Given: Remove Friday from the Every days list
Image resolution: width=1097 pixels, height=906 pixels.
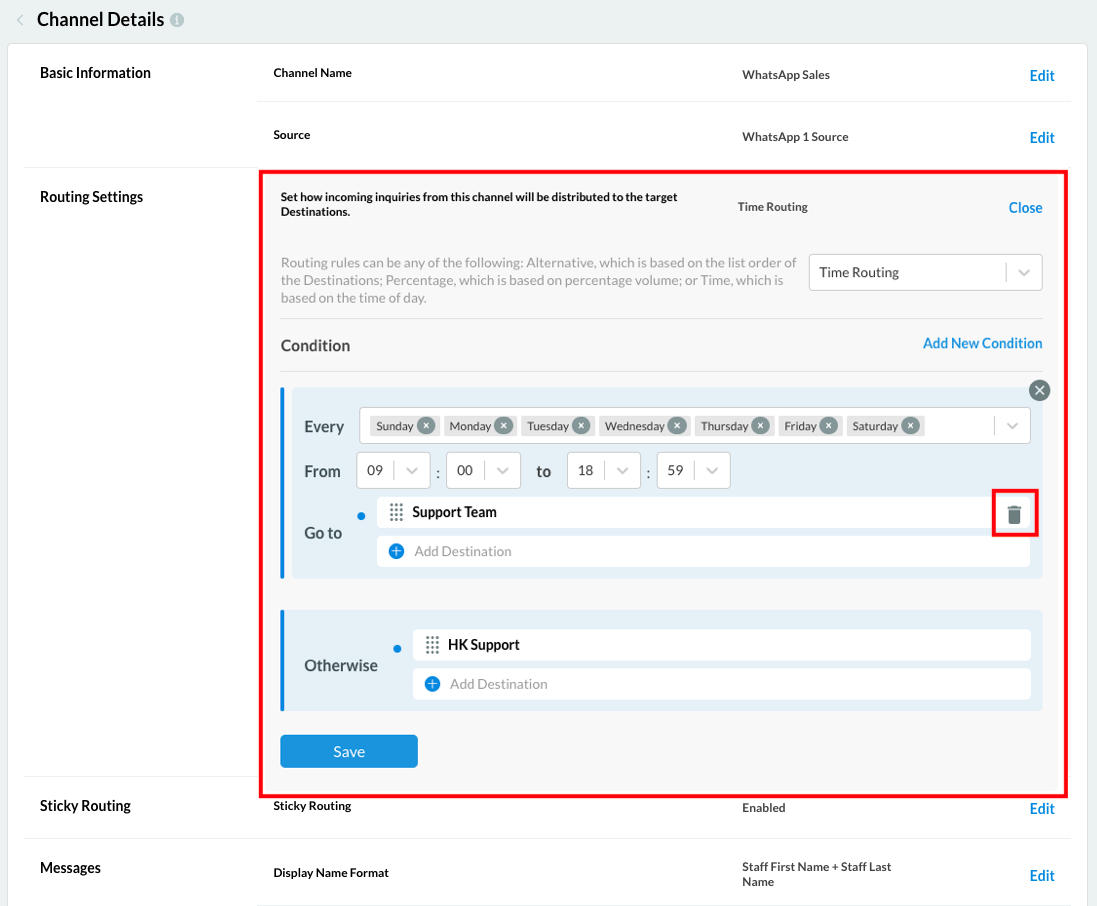Looking at the screenshot, I should click(828, 425).
